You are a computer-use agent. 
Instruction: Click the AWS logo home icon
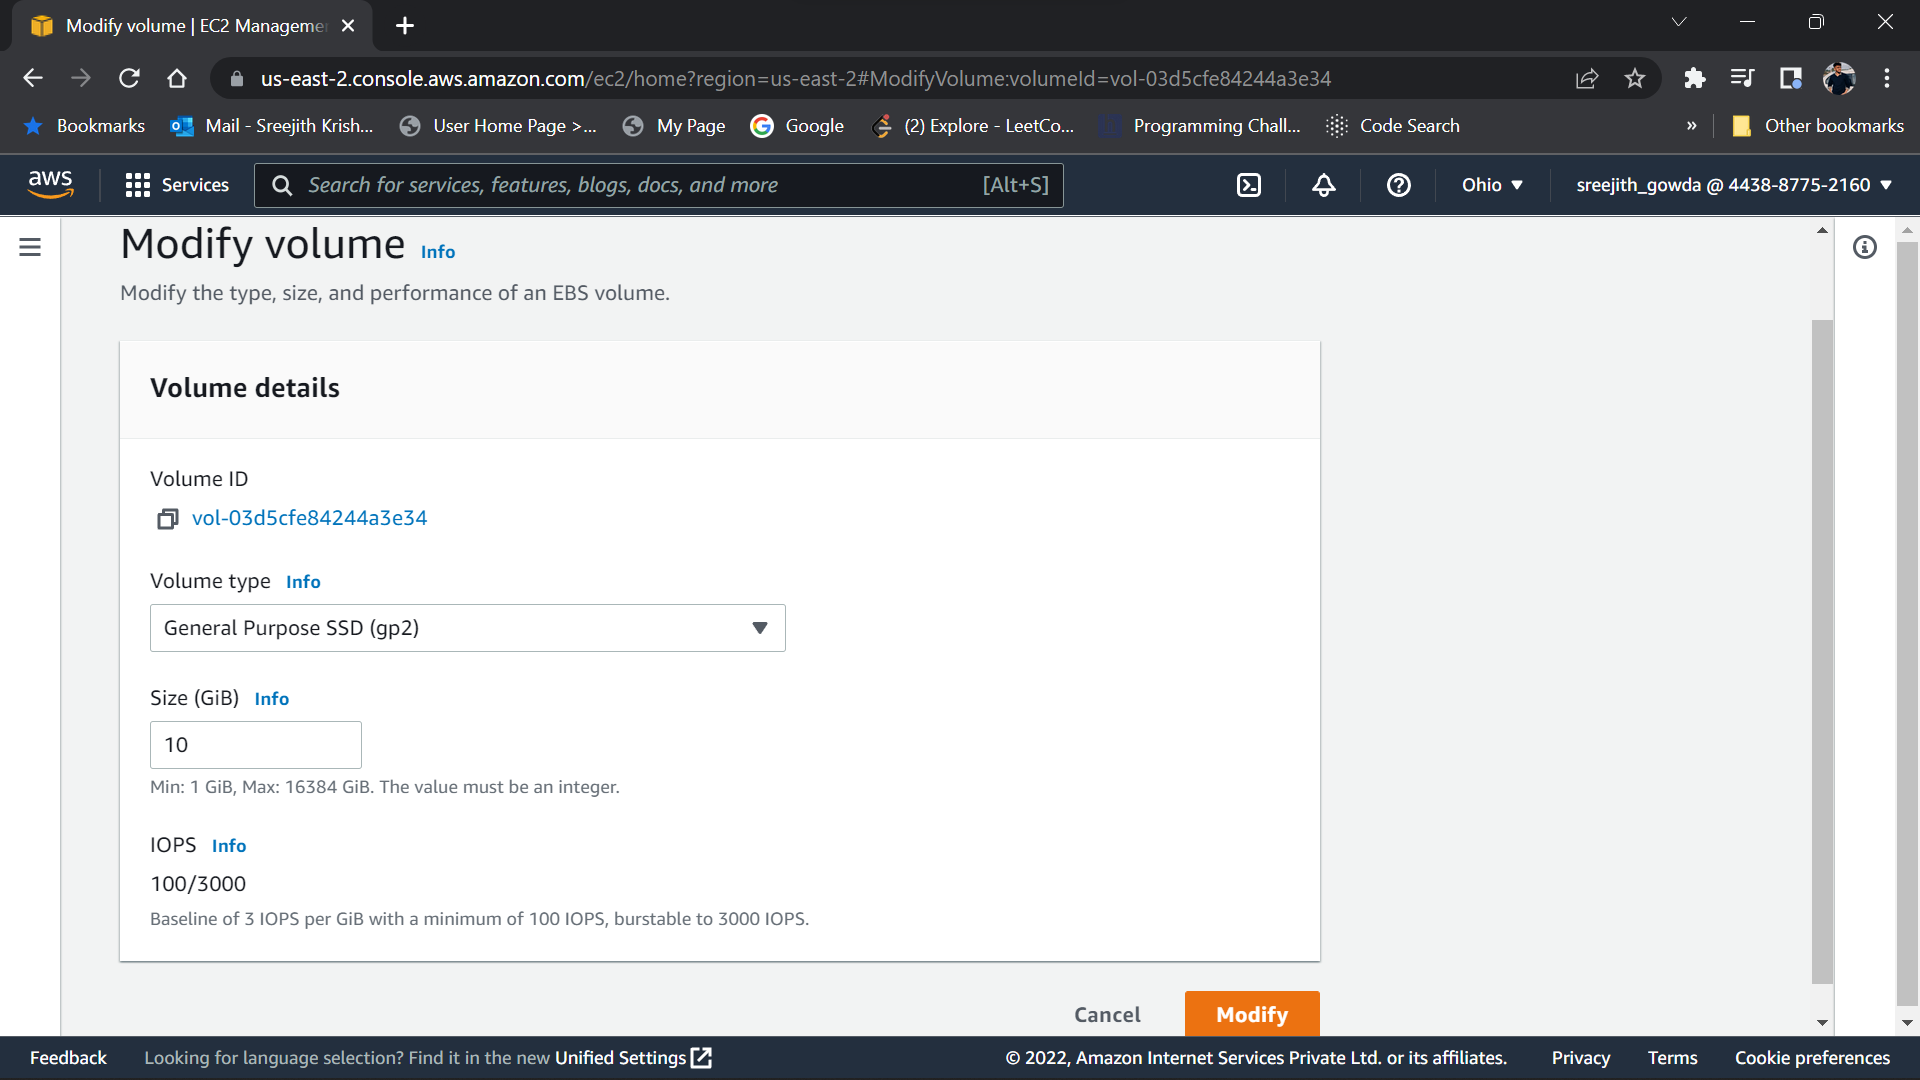50,184
